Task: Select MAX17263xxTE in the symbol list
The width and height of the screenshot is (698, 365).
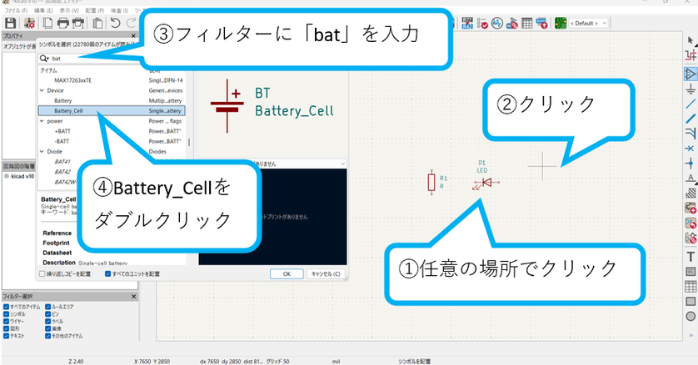Action: (111, 80)
